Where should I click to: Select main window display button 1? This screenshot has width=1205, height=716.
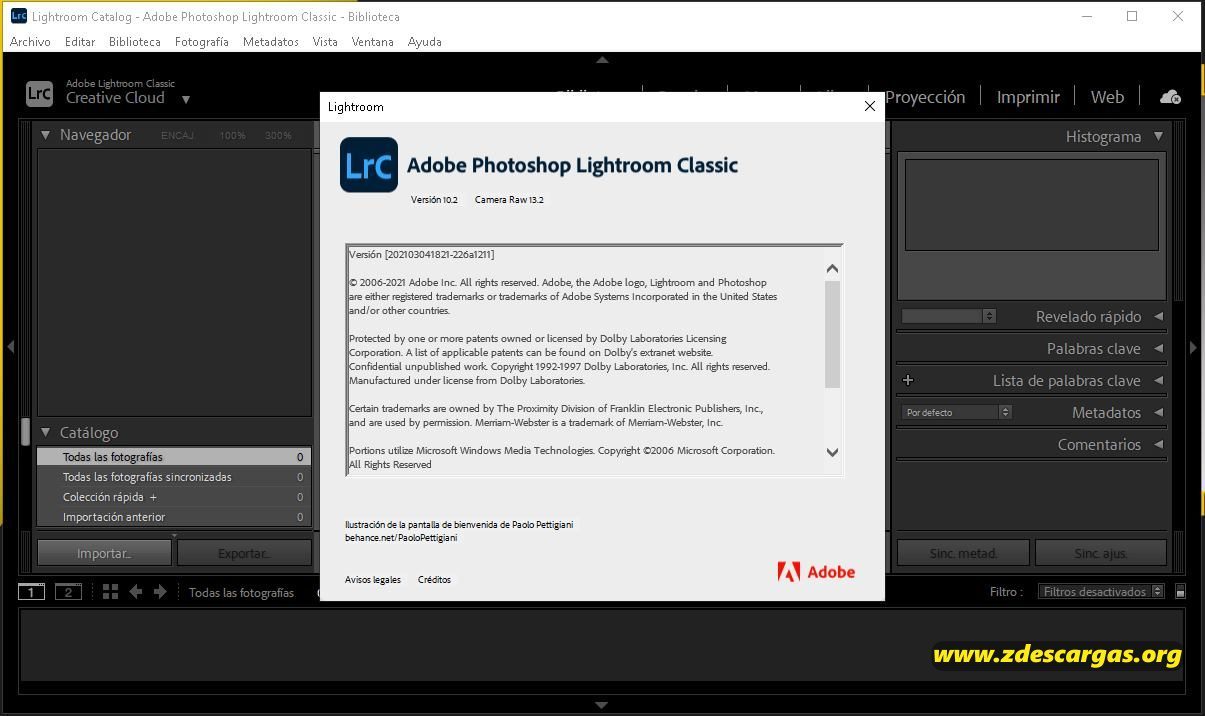point(31,592)
